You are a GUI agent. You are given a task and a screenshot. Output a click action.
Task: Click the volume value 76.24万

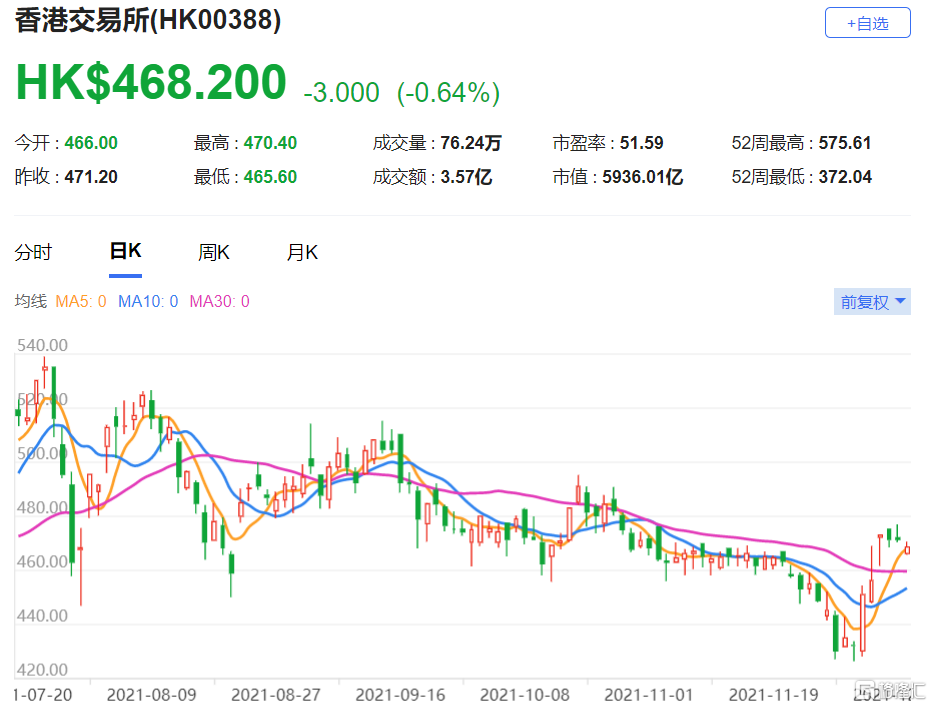471,143
